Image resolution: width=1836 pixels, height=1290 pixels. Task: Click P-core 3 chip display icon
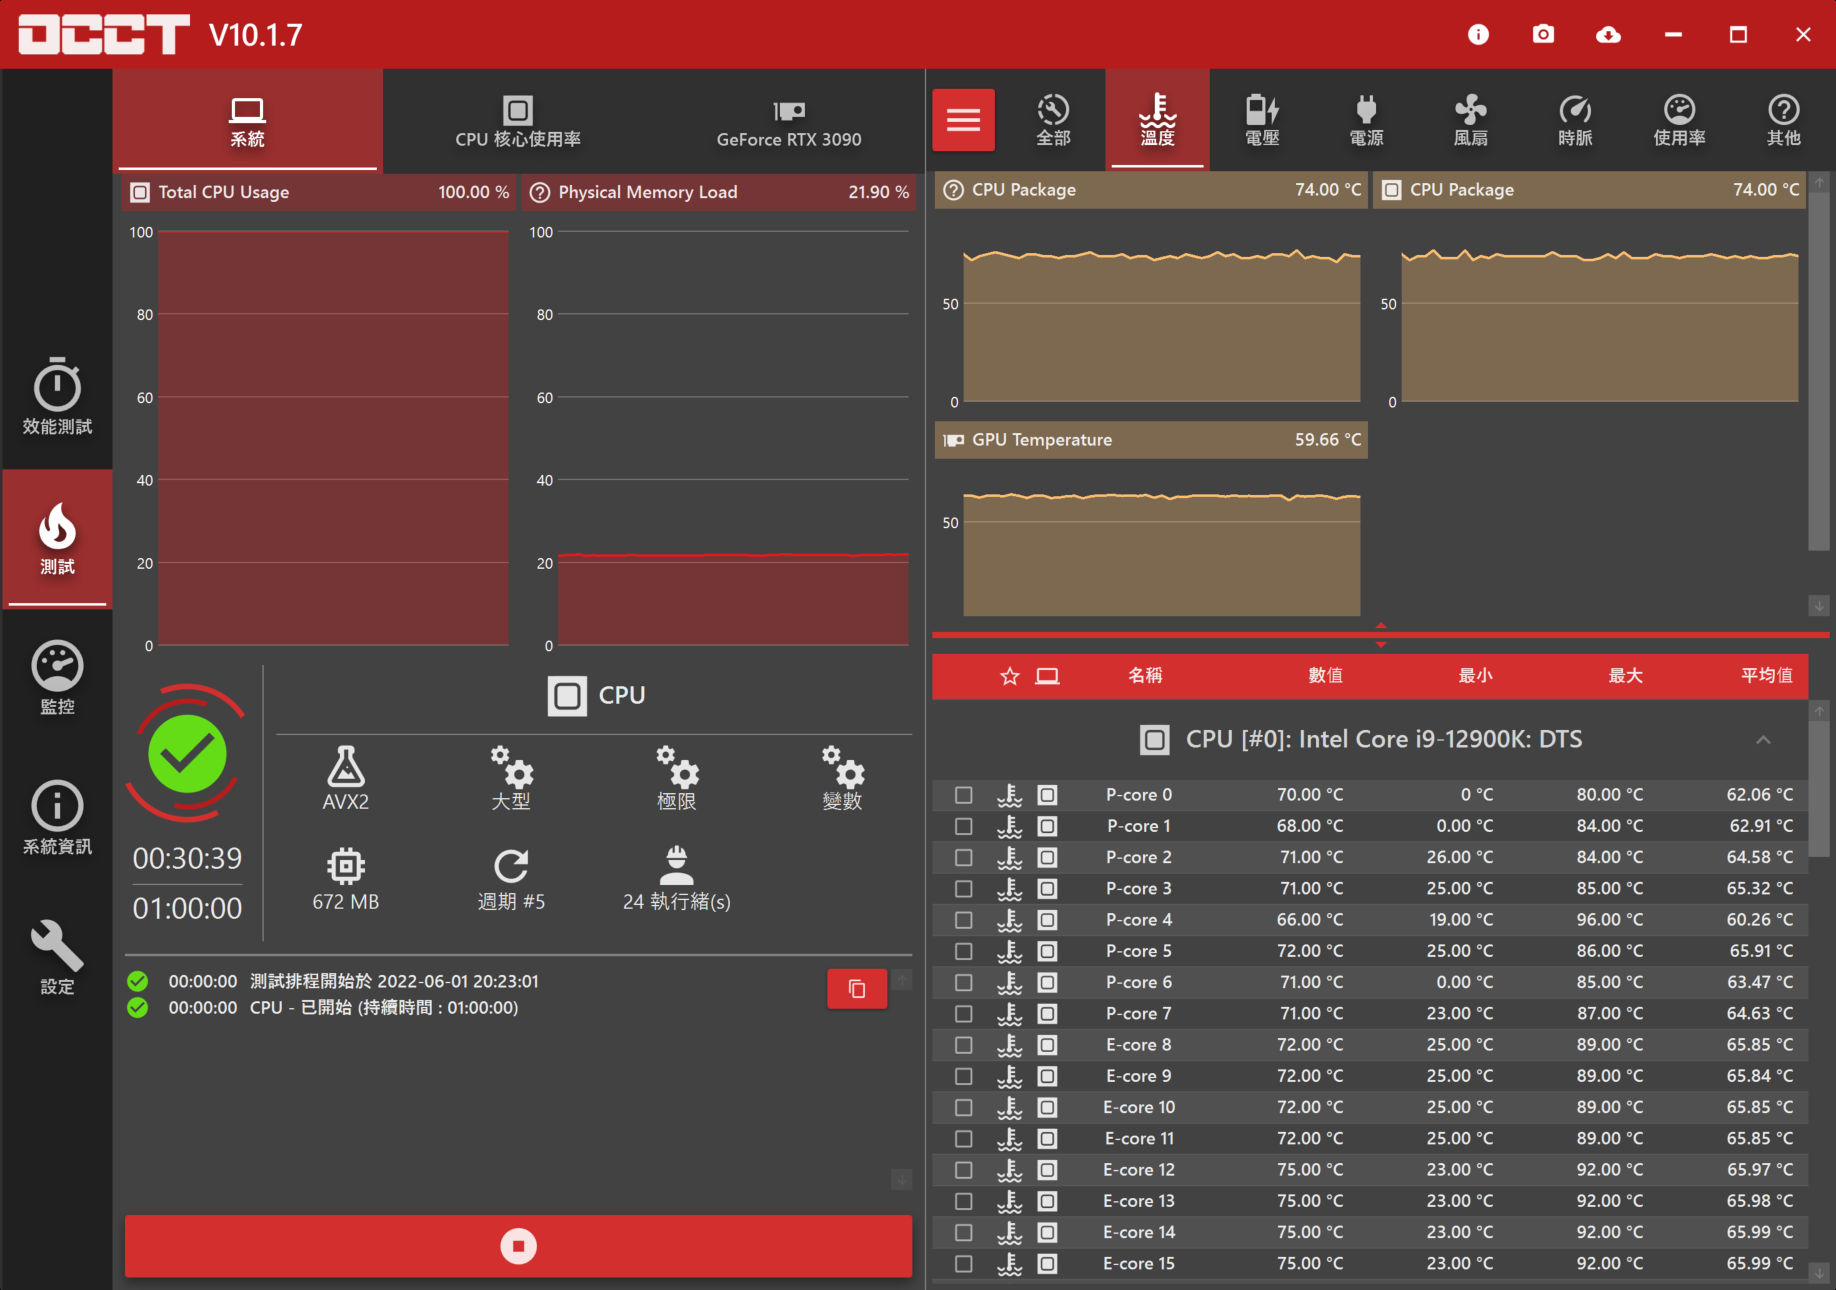pos(1047,889)
